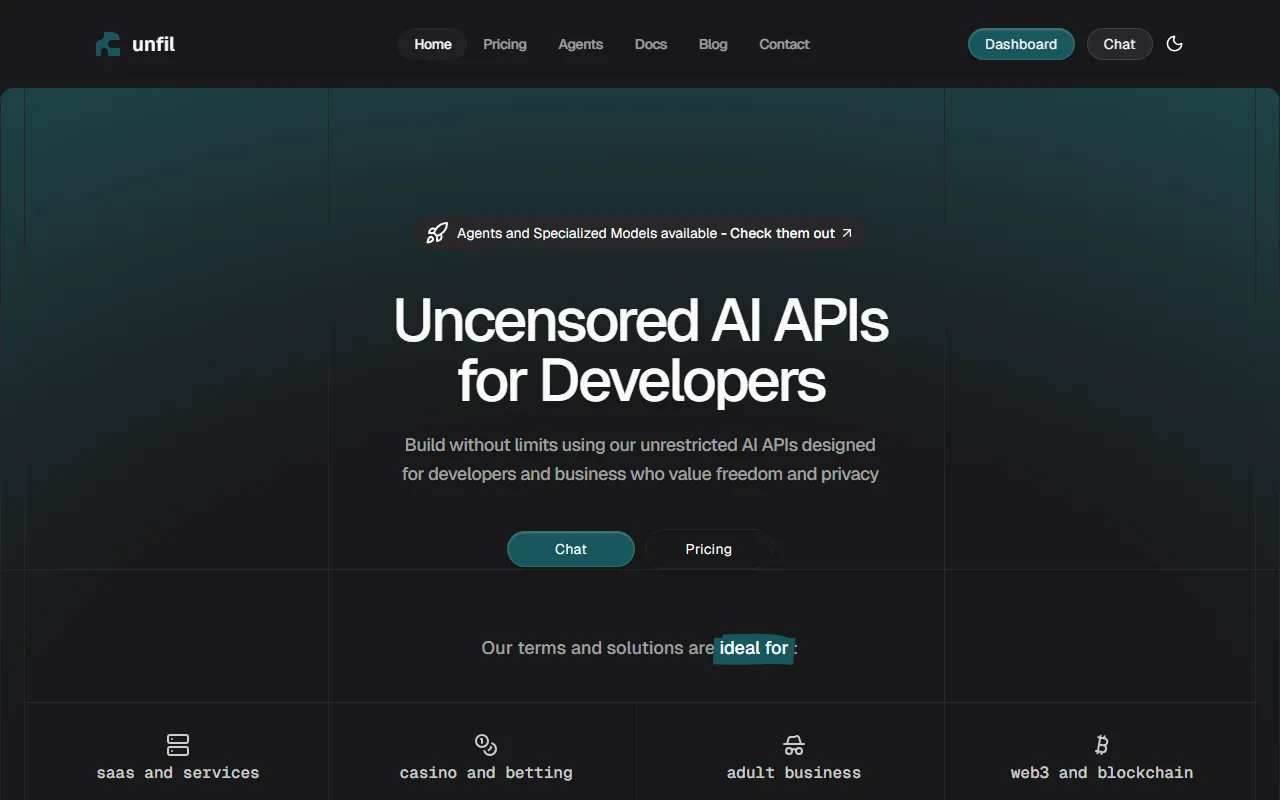This screenshot has height=800, width=1280.
Task: Go to Agents in the navigation bar
Action: point(581,44)
